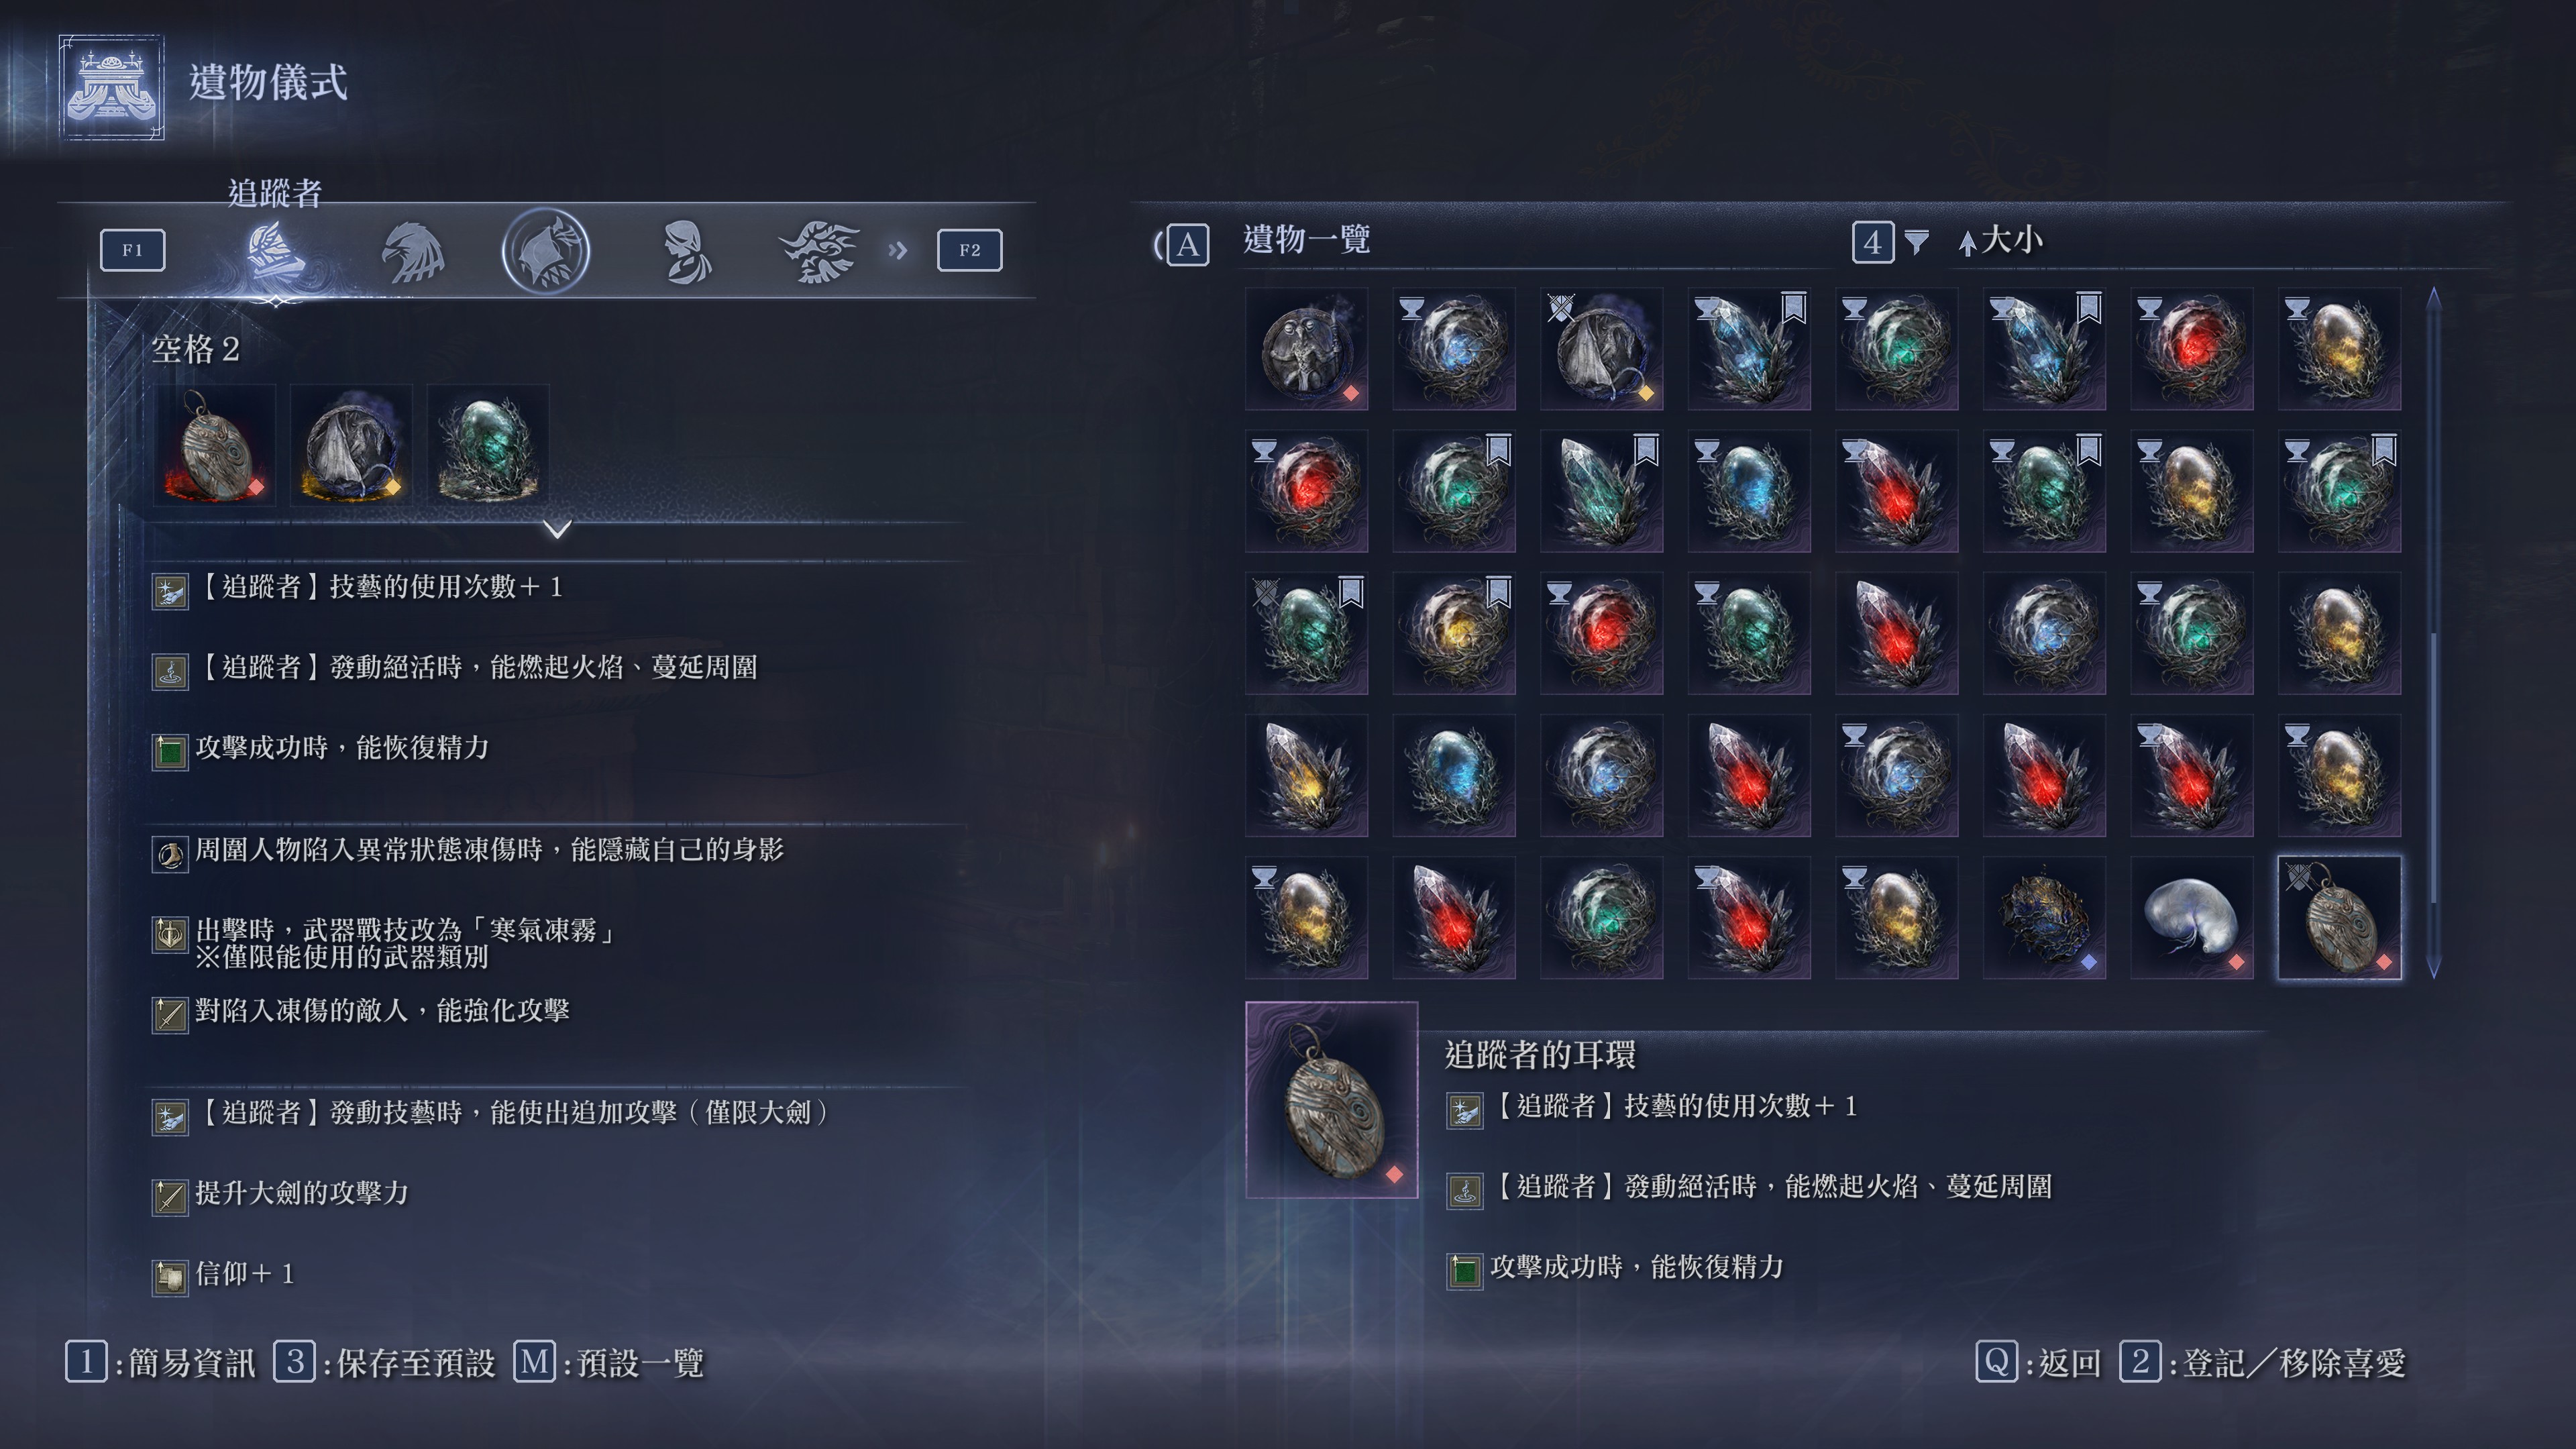The width and height of the screenshot is (2576, 1449).
Task: Click 返回 to go back
Action: pyautogui.click(x=2039, y=1362)
